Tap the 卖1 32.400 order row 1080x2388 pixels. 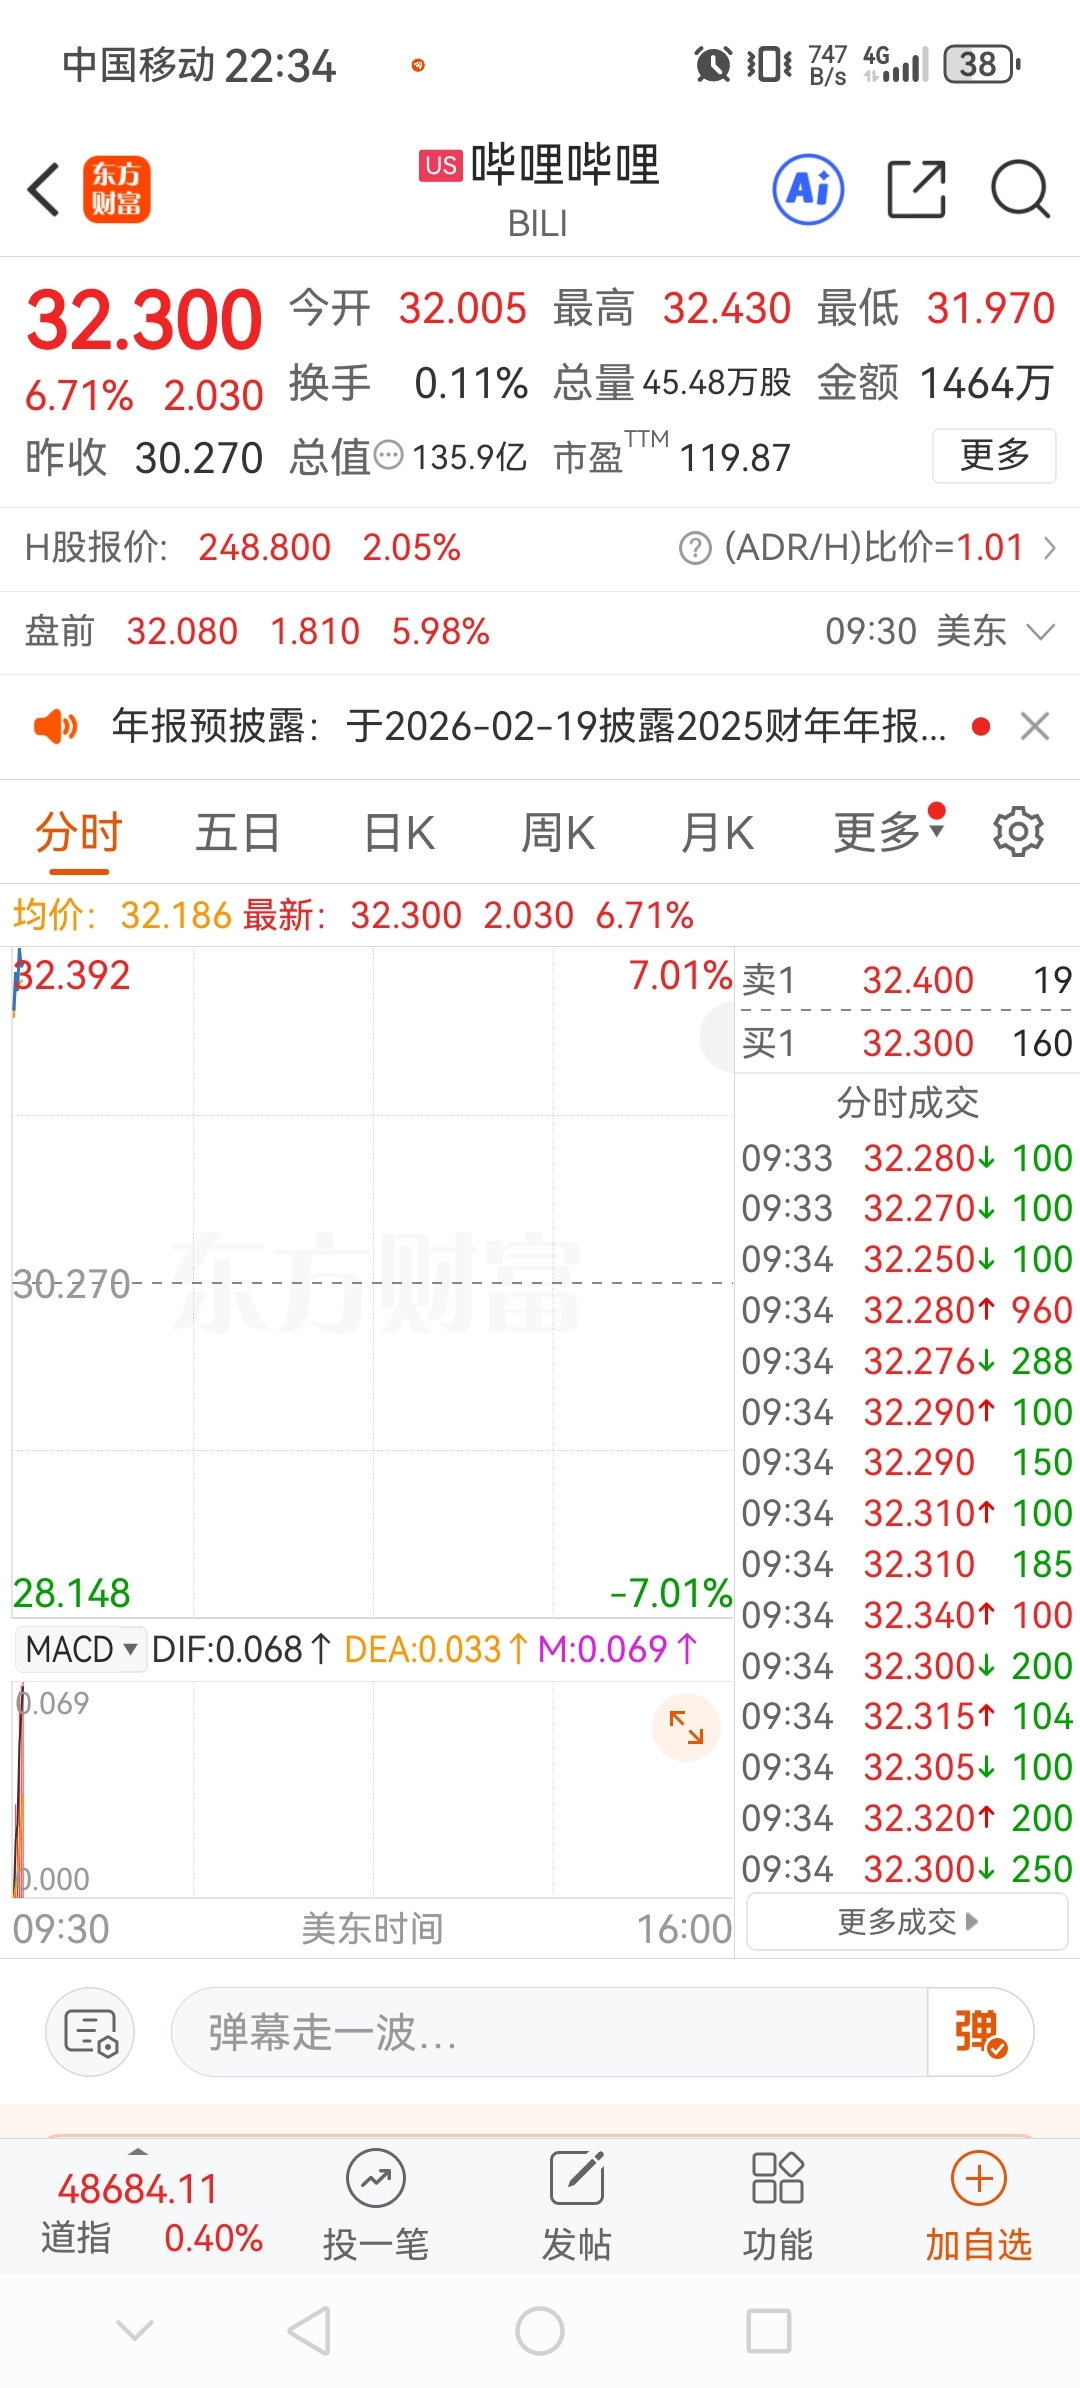point(907,979)
